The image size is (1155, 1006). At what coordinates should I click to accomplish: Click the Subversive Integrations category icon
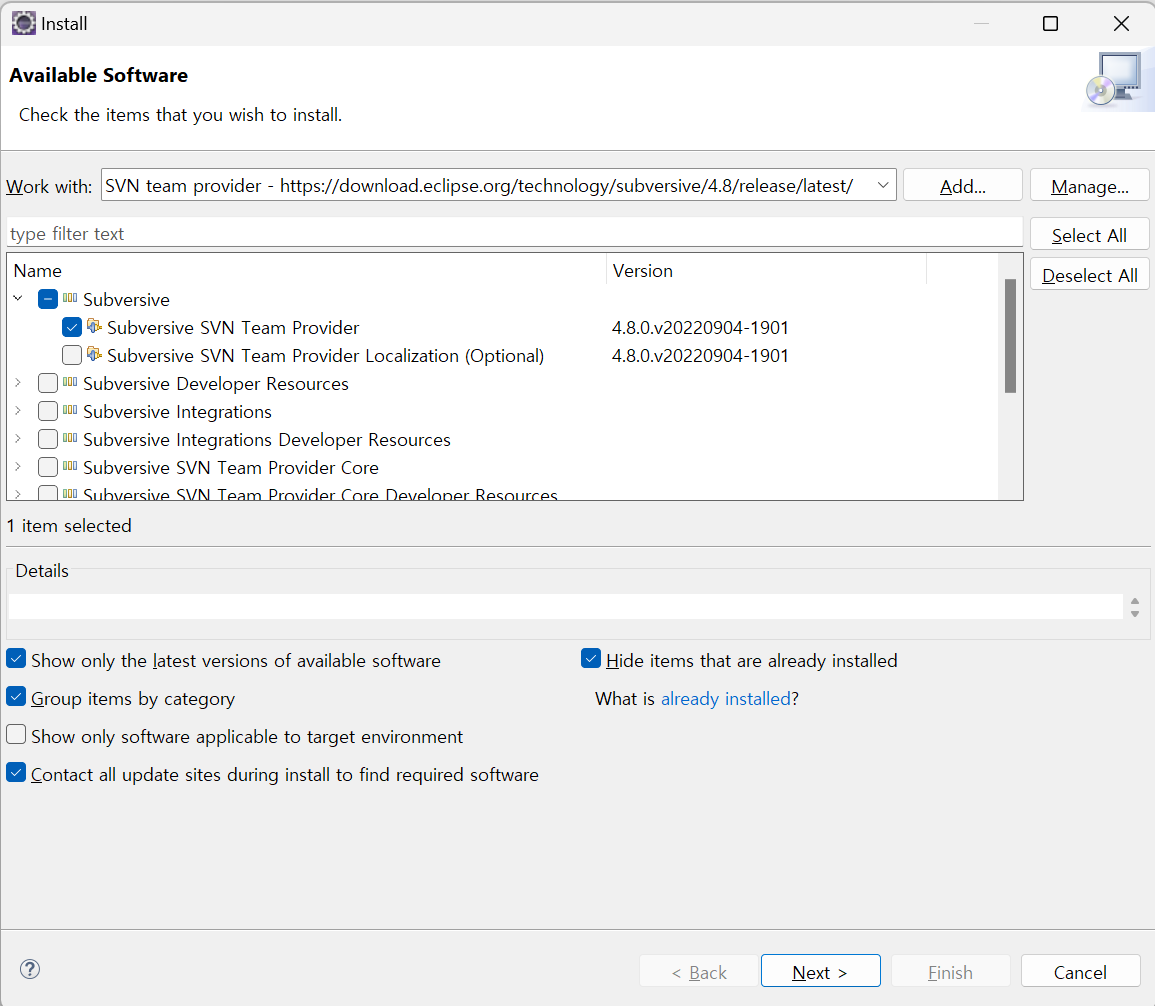(70, 411)
